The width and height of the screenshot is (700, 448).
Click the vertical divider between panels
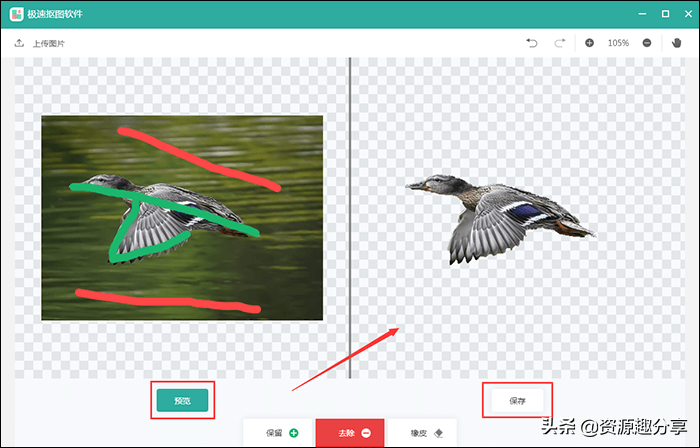(x=350, y=218)
